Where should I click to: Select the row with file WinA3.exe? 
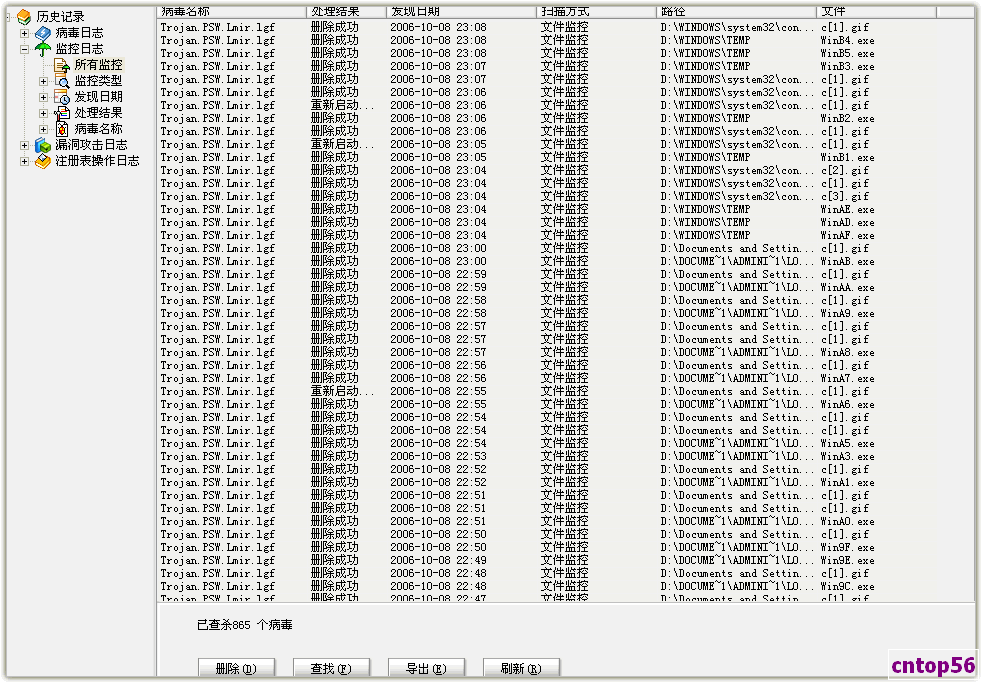click(x=566, y=456)
